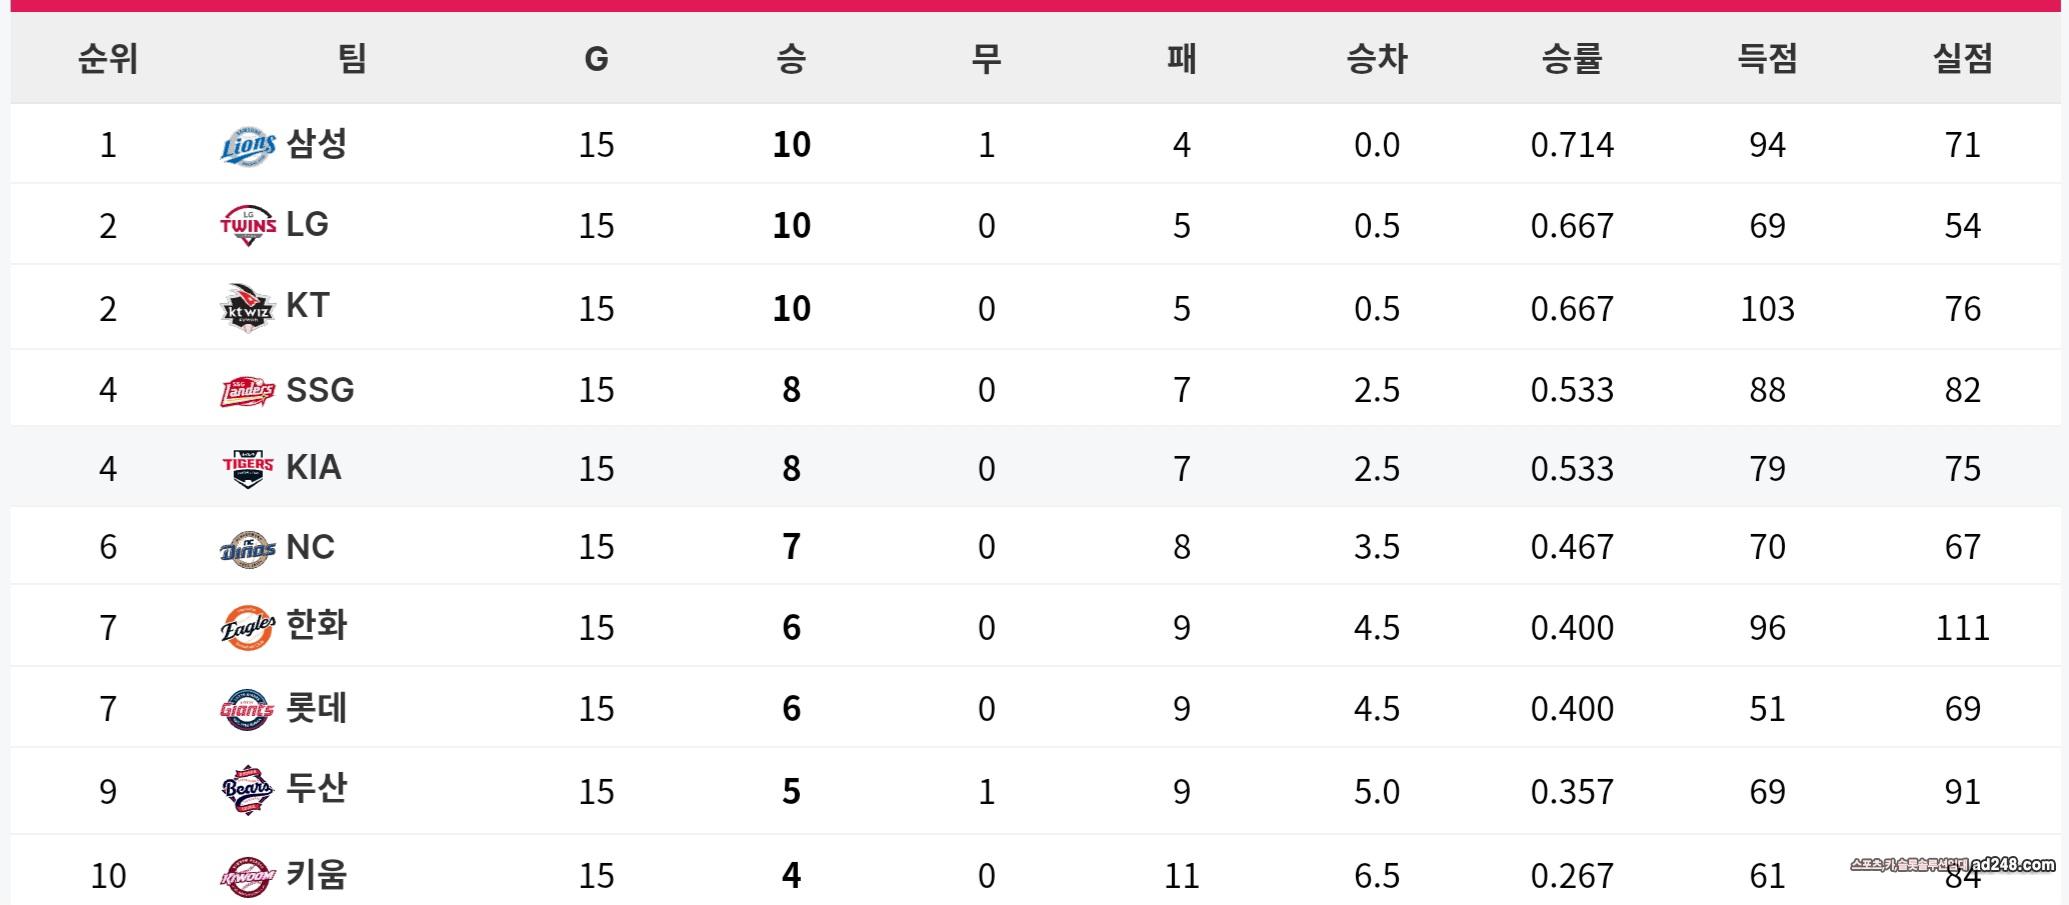The height and width of the screenshot is (905, 2069).
Task: Click the Samsung Lions team logo
Action: pyautogui.click(x=247, y=146)
